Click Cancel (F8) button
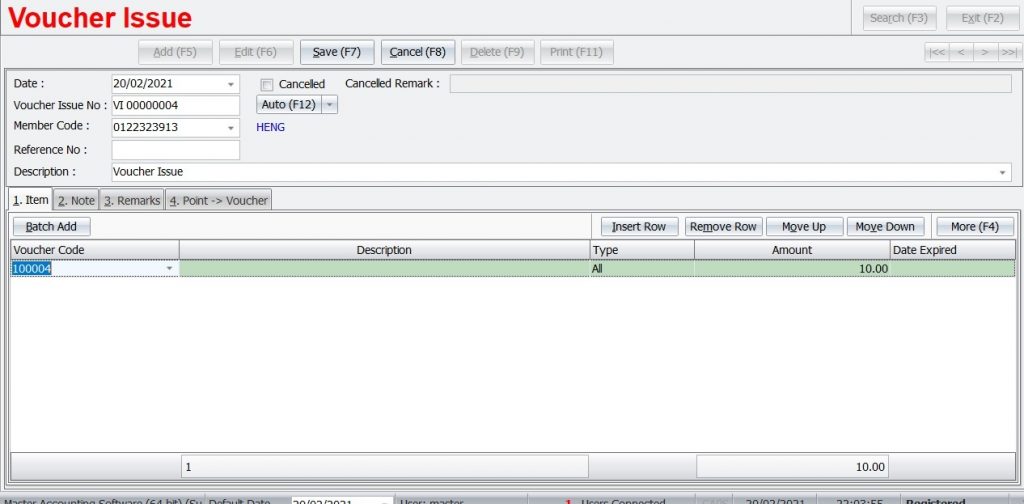 click(x=418, y=52)
